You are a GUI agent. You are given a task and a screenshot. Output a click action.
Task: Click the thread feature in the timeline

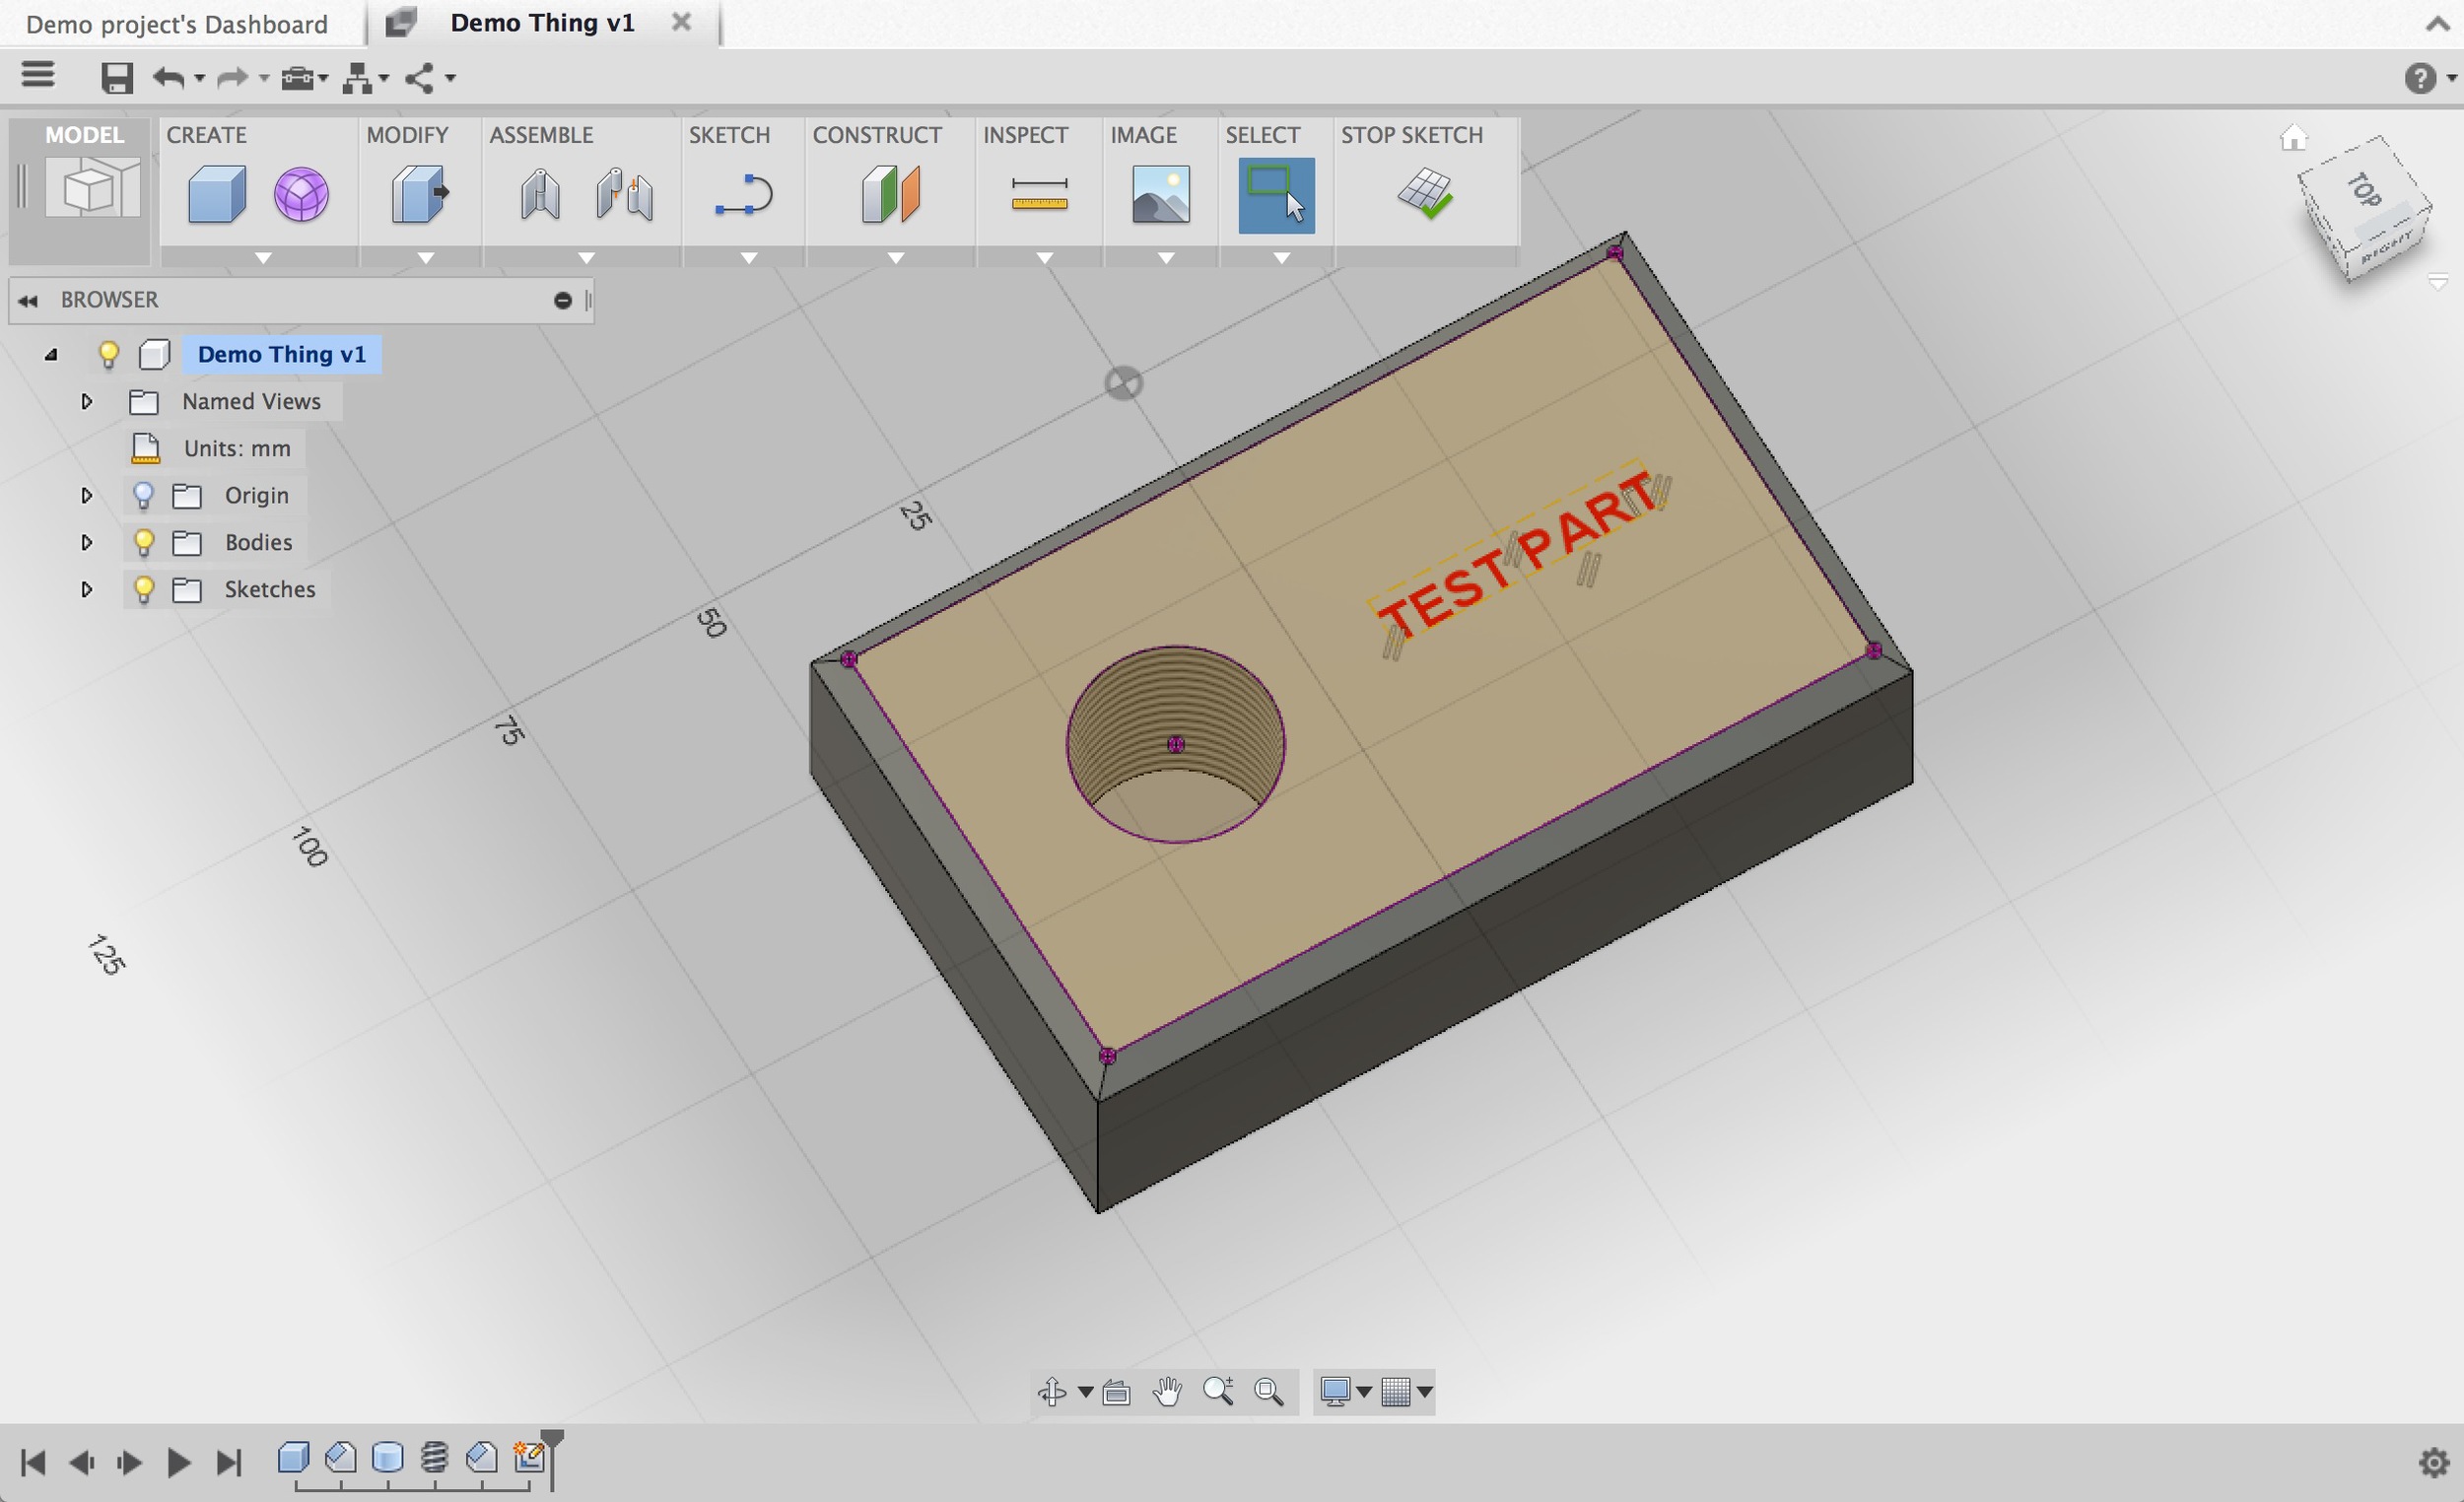pyautogui.click(x=434, y=1458)
